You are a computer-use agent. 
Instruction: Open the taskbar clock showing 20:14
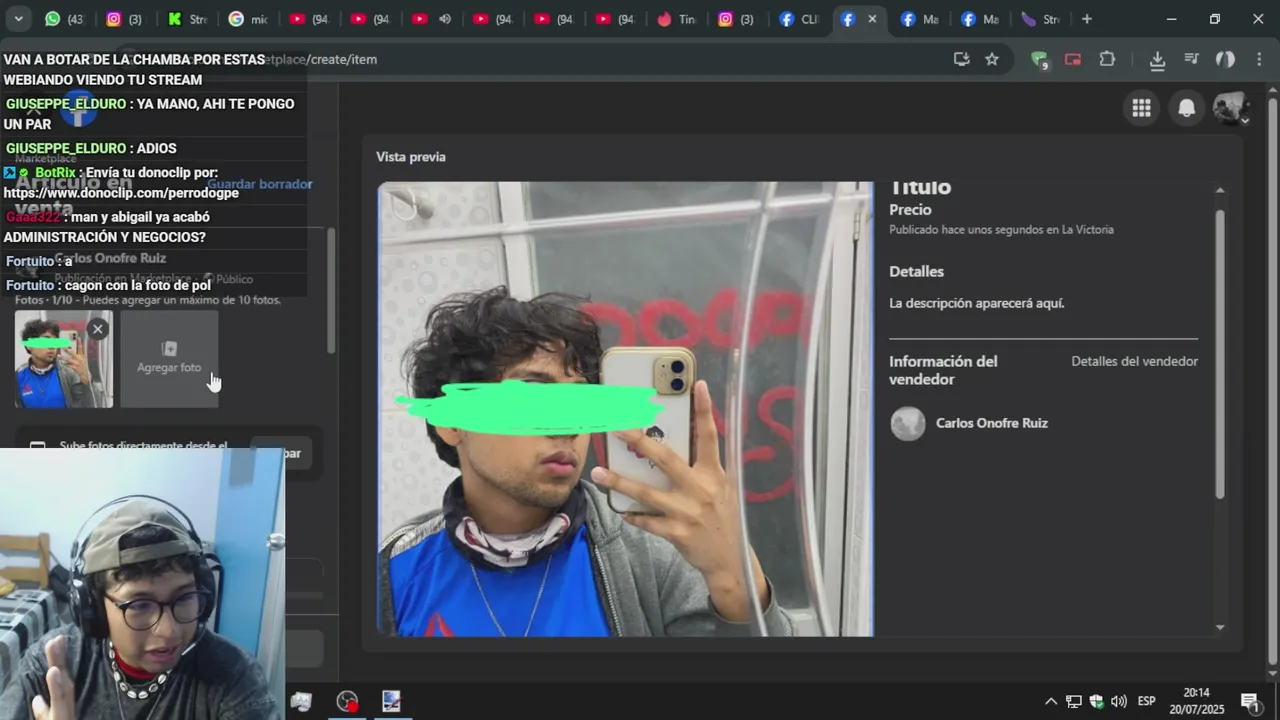pos(1197,701)
